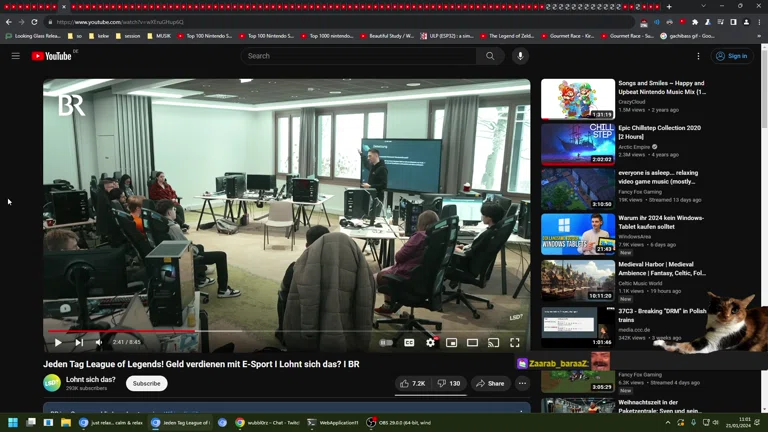
Task: Open the three-dot settings menu by Sign in
Action: tap(698, 56)
